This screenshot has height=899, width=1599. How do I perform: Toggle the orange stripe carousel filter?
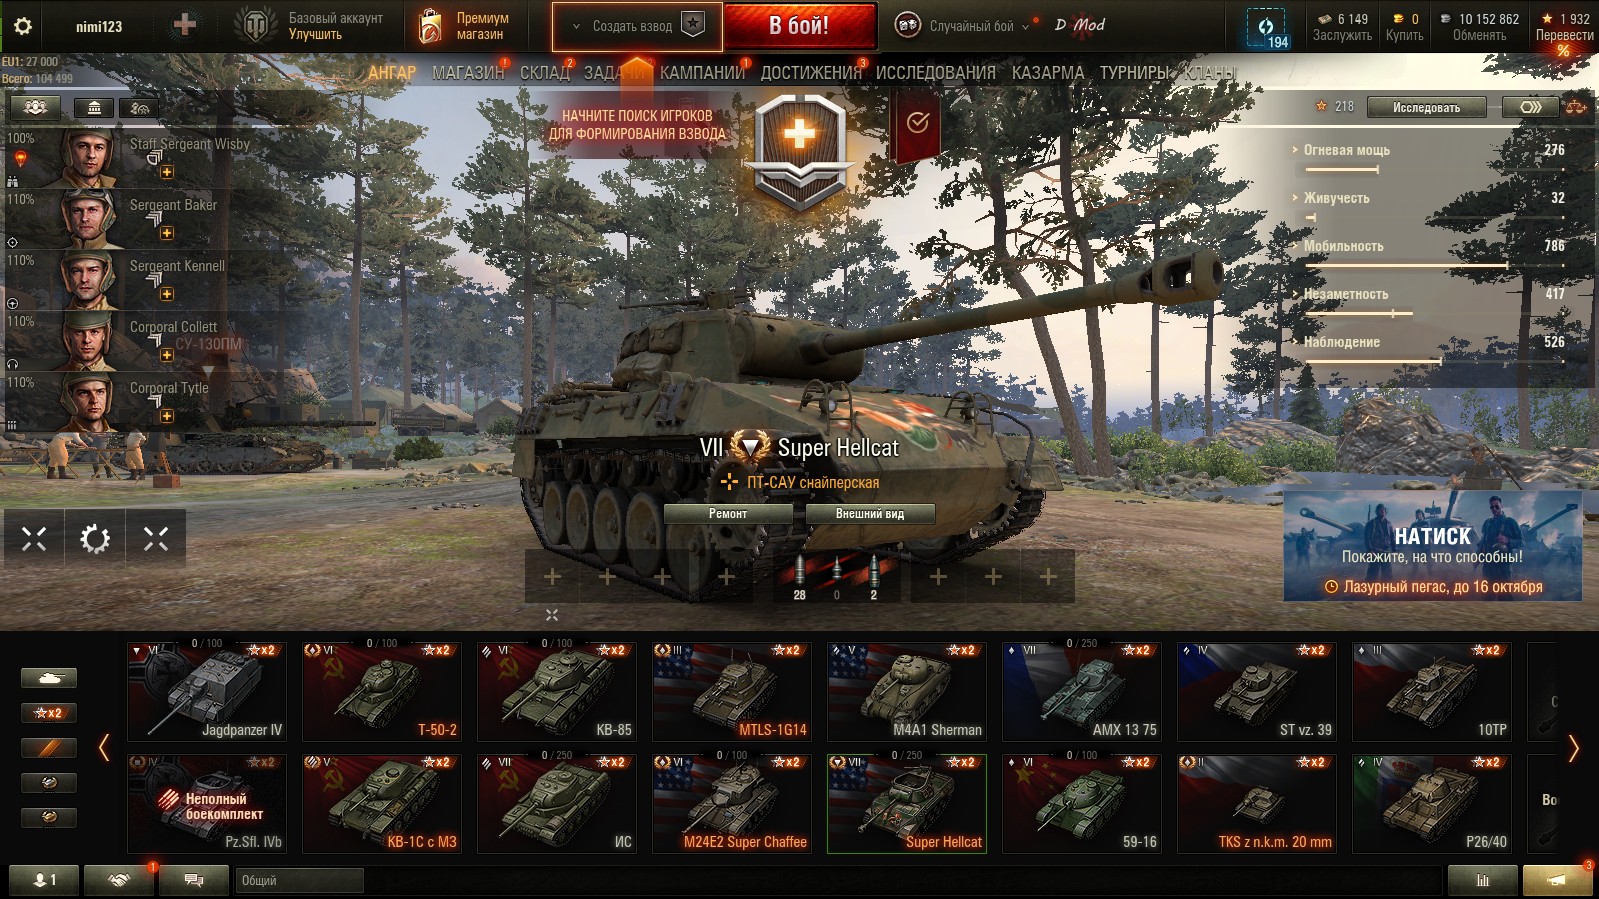click(x=49, y=748)
